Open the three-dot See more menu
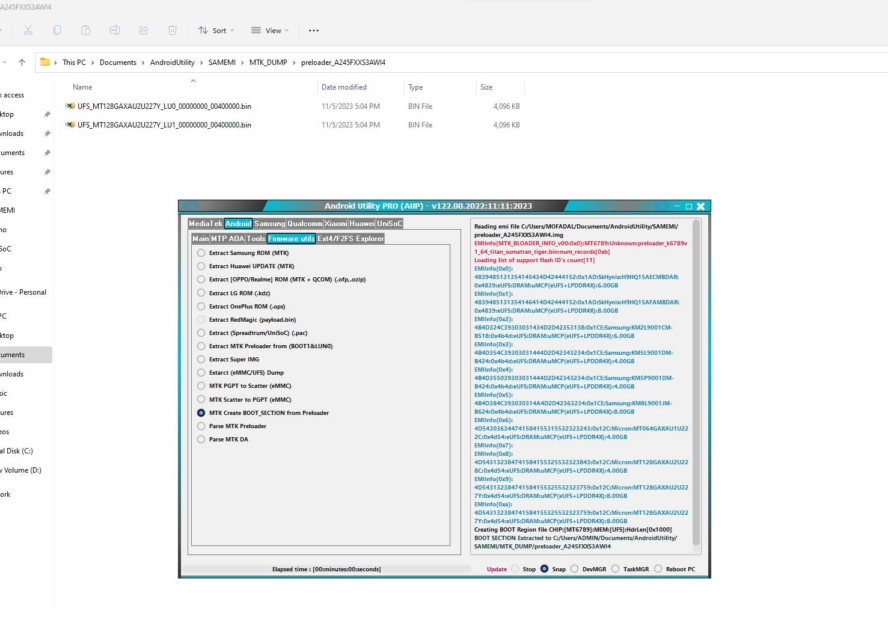The width and height of the screenshot is (888, 620). tap(314, 31)
